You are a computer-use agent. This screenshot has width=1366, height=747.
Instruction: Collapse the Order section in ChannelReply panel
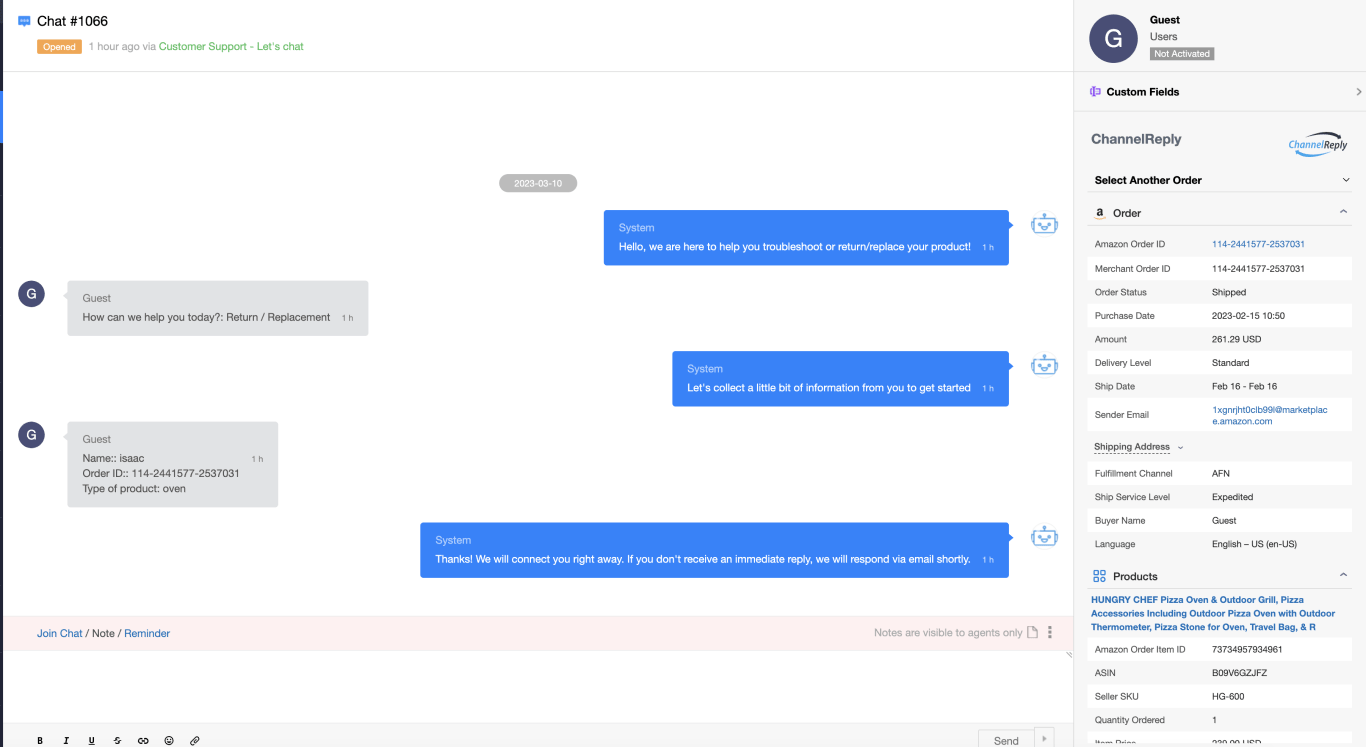1343,212
